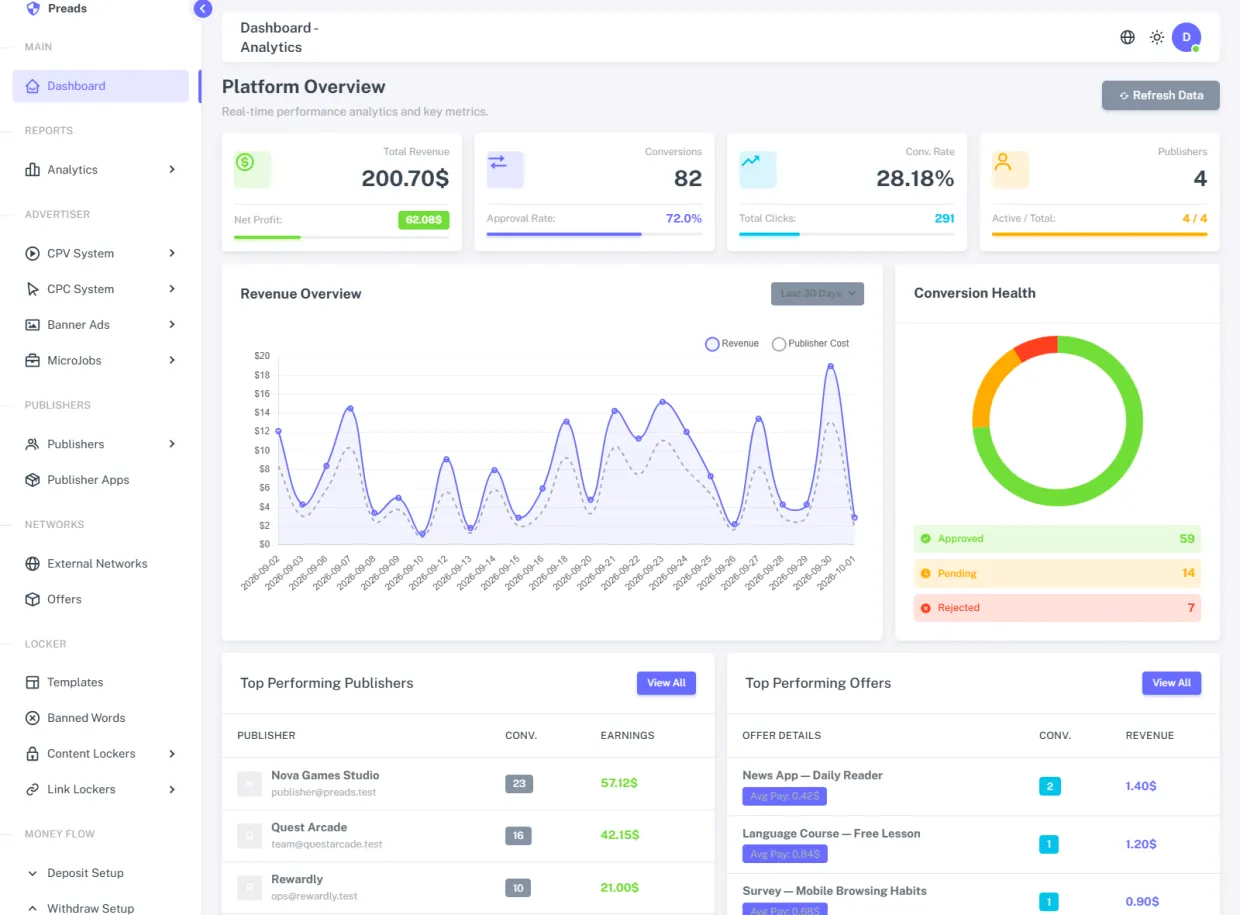Toggle the Publisher Cost series in legend
The image size is (1240, 915).
(x=811, y=344)
